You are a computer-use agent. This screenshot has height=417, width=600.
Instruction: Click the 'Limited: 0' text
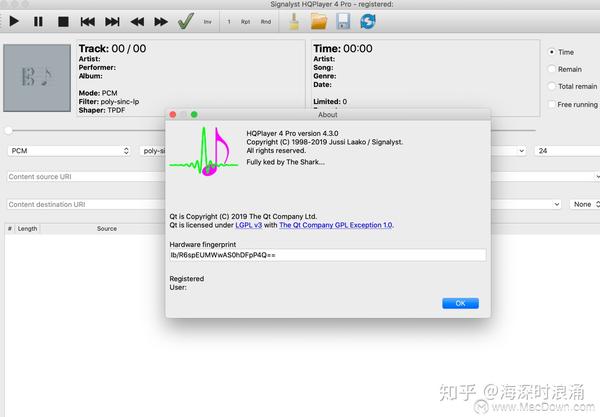coord(330,101)
